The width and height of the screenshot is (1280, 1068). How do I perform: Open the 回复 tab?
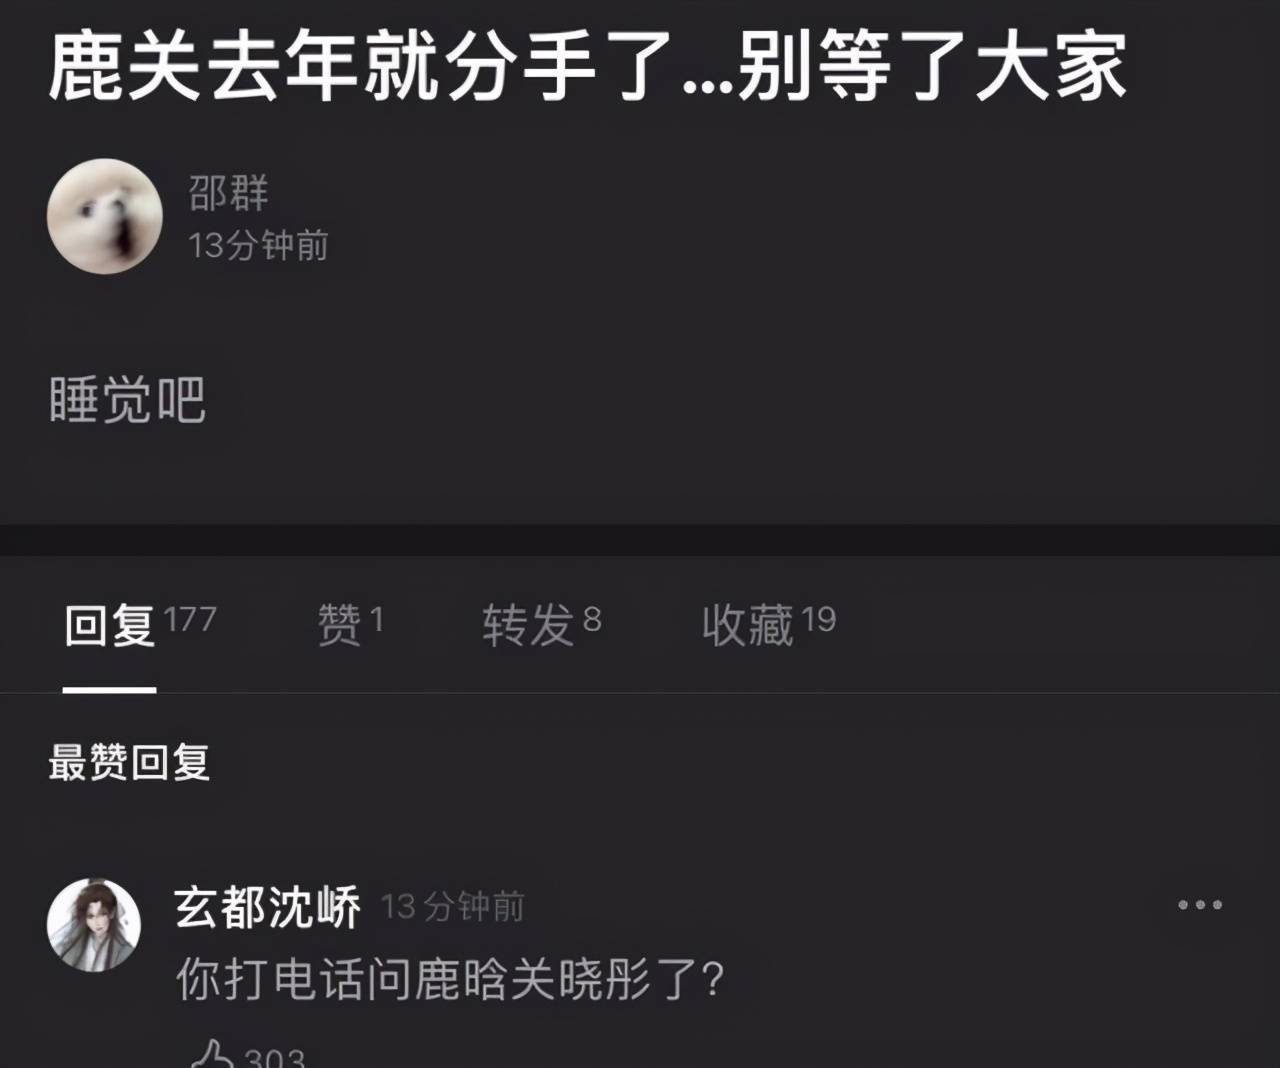tap(140, 624)
